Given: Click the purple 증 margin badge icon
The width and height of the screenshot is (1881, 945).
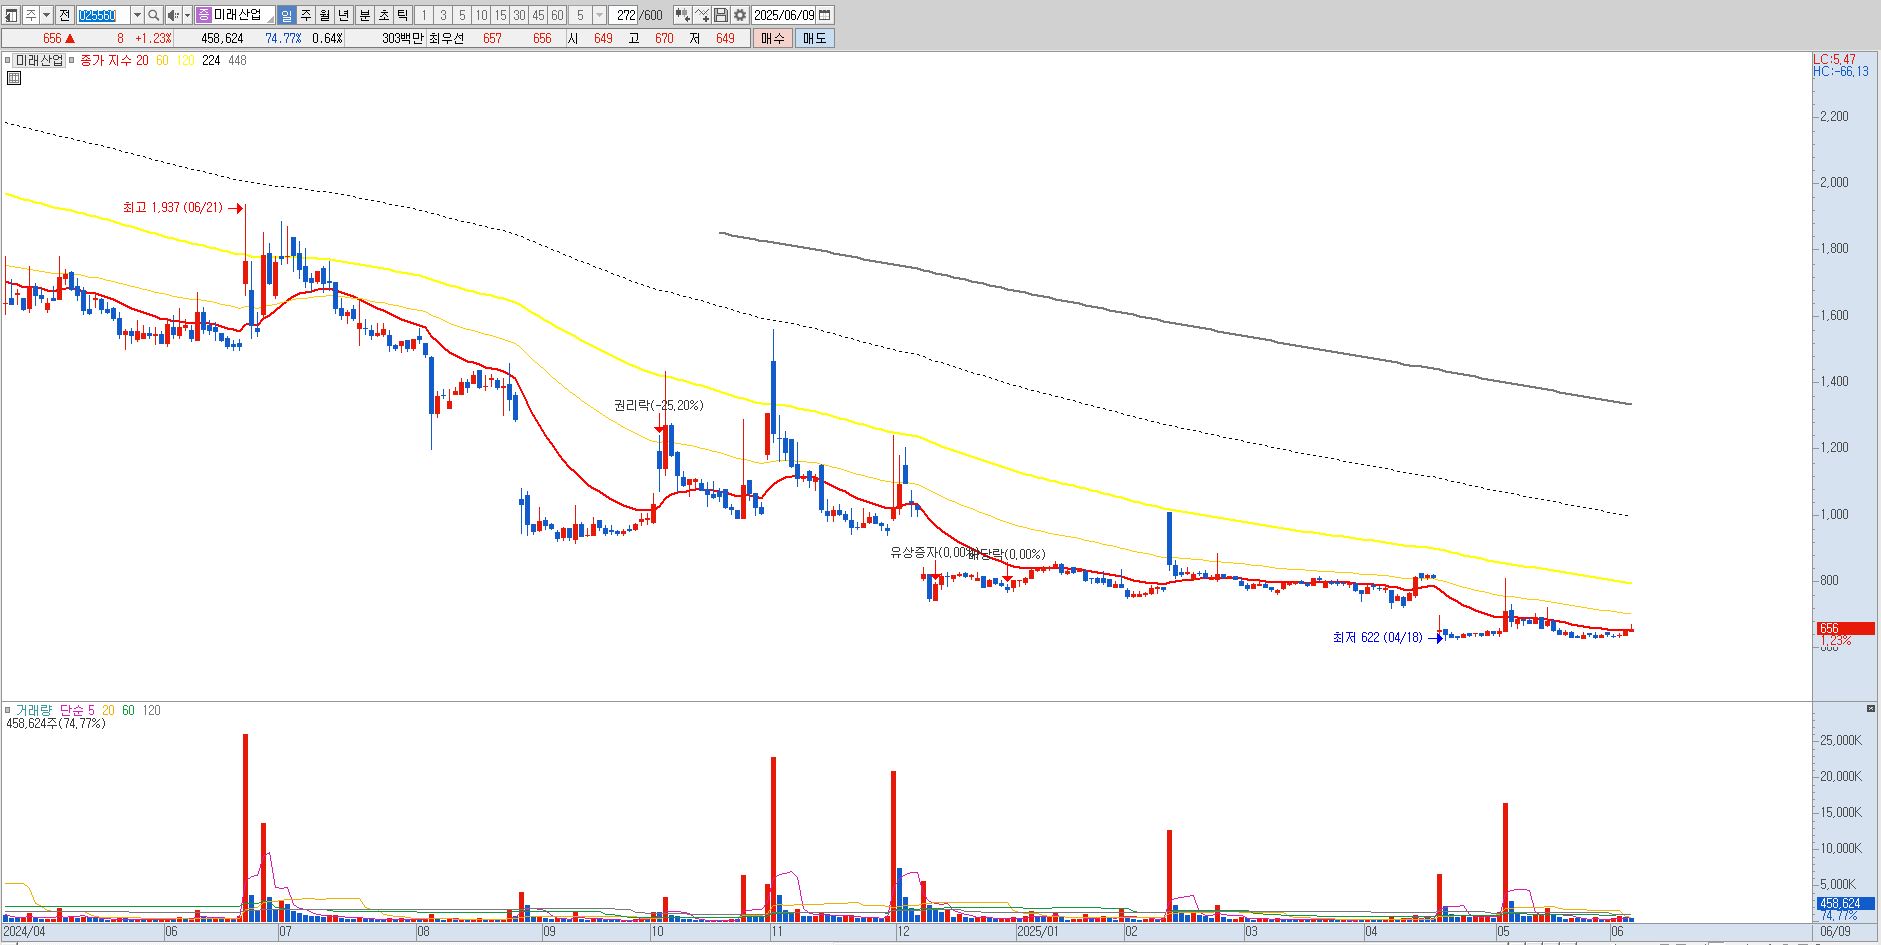Looking at the screenshot, I should [204, 15].
